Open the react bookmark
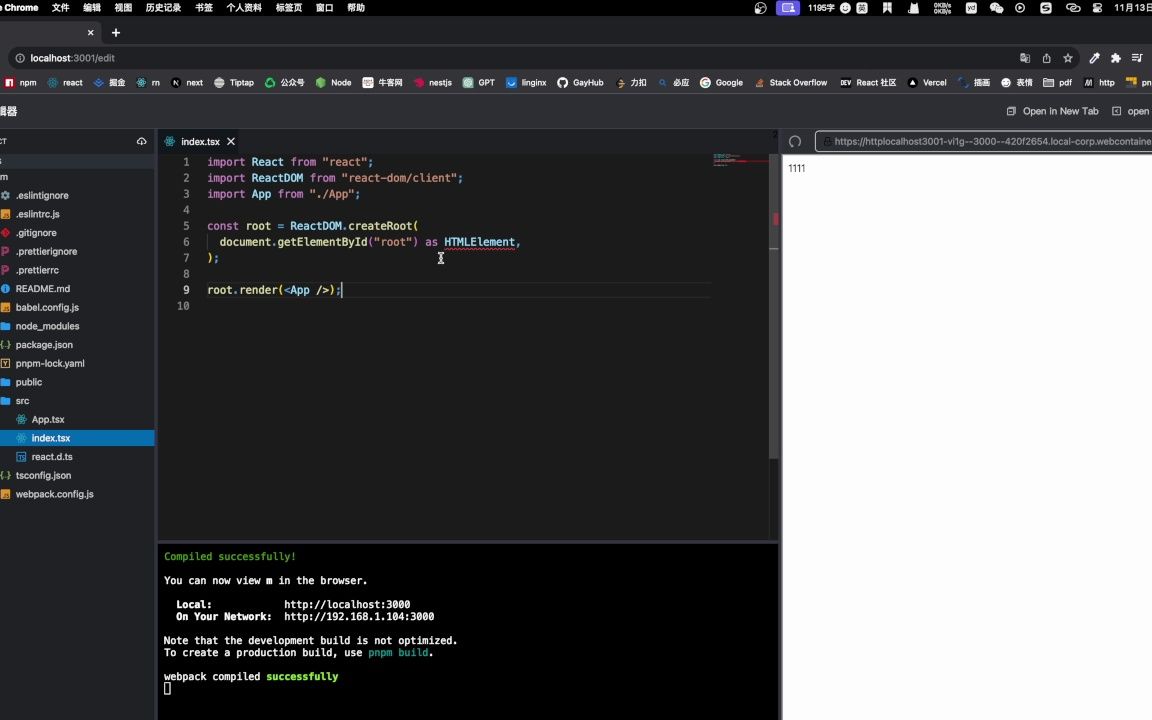1152x720 pixels. point(65,82)
